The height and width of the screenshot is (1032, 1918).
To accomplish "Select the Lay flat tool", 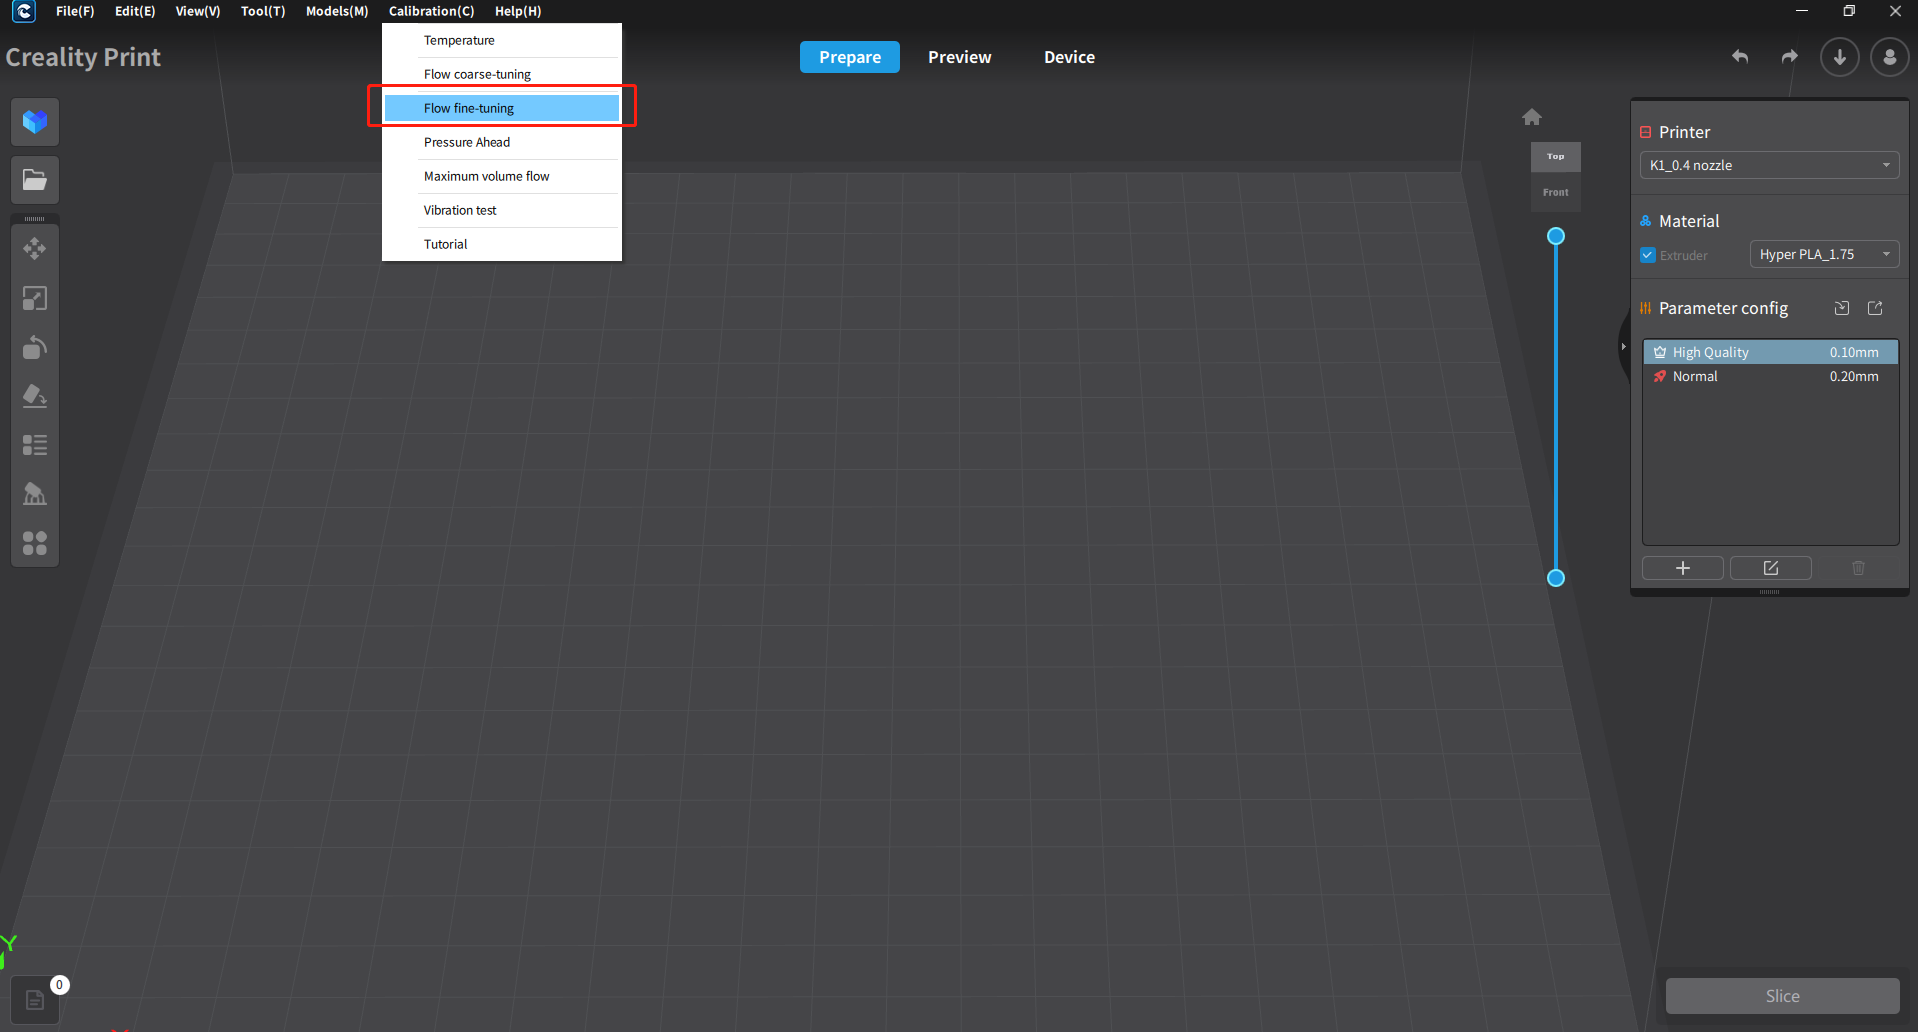I will point(35,396).
